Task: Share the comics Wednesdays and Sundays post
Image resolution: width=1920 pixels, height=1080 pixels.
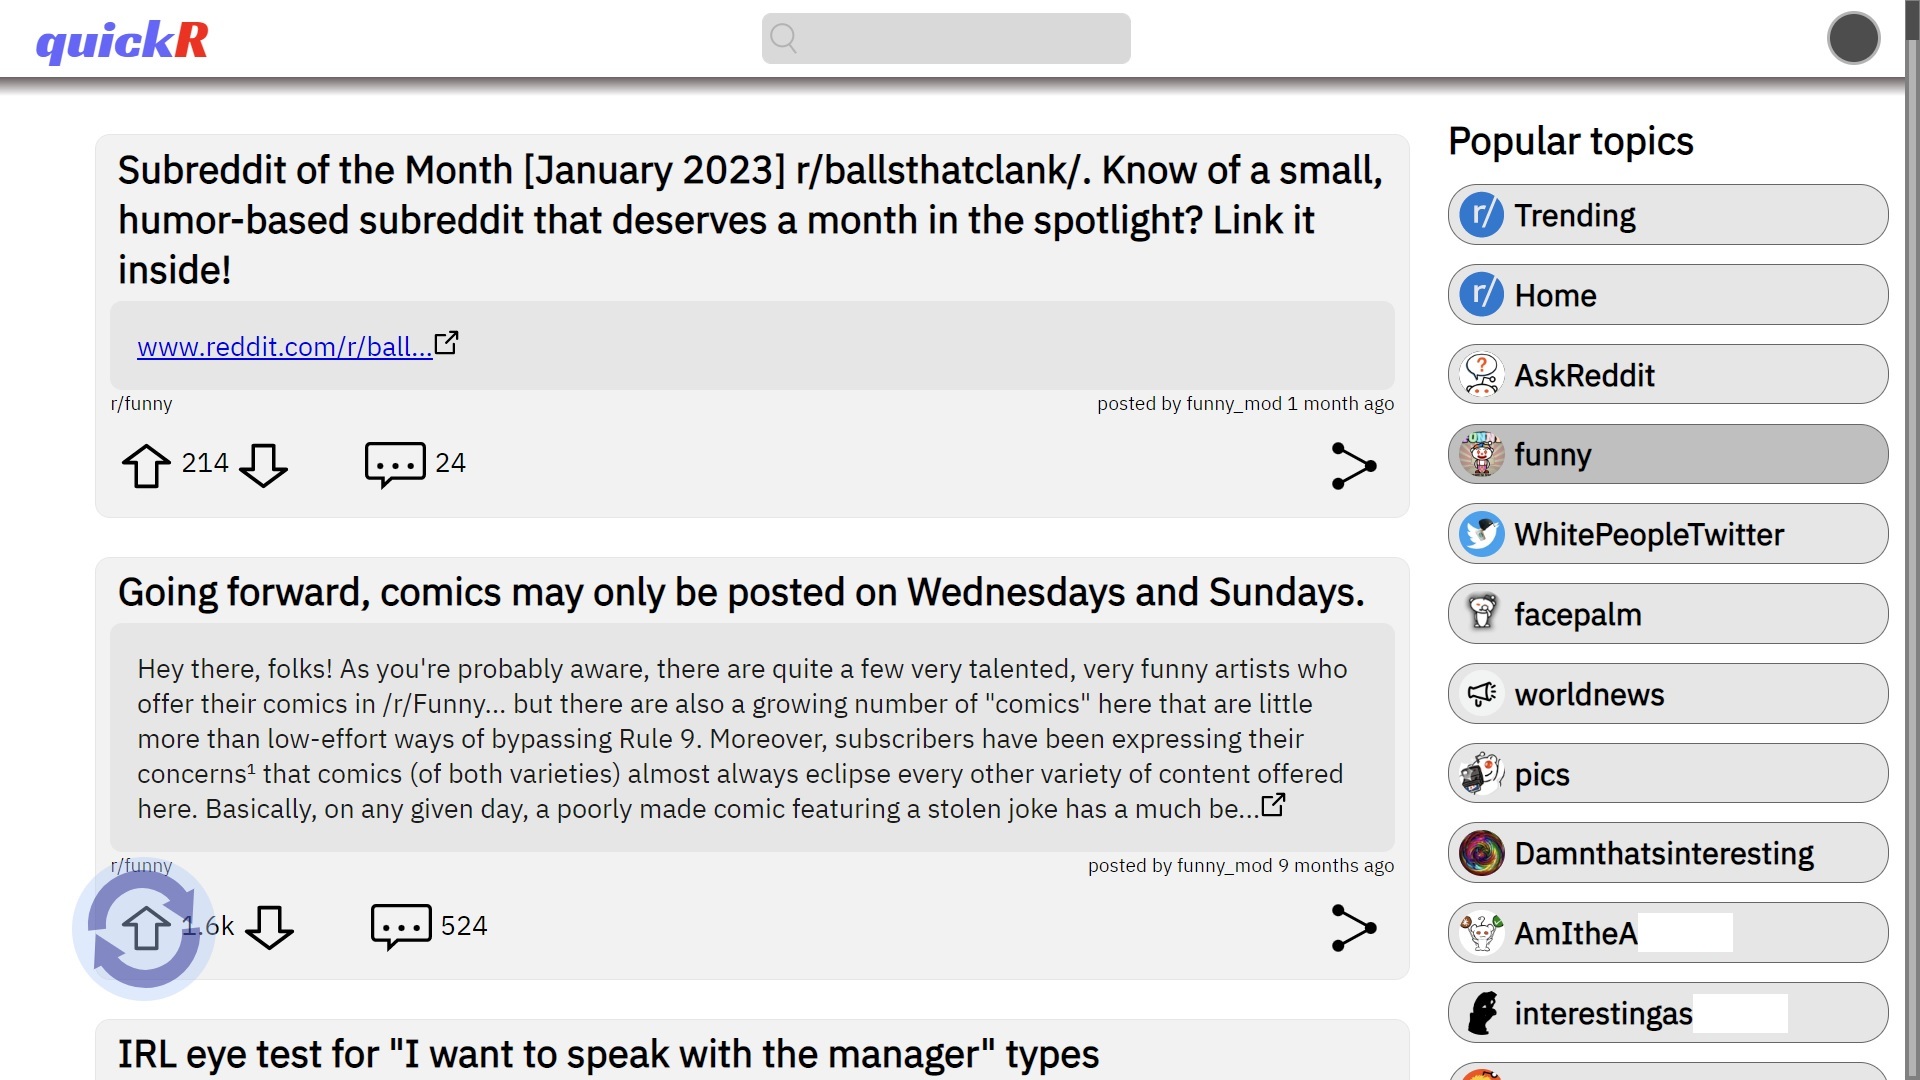Action: click(x=1354, y=928)
